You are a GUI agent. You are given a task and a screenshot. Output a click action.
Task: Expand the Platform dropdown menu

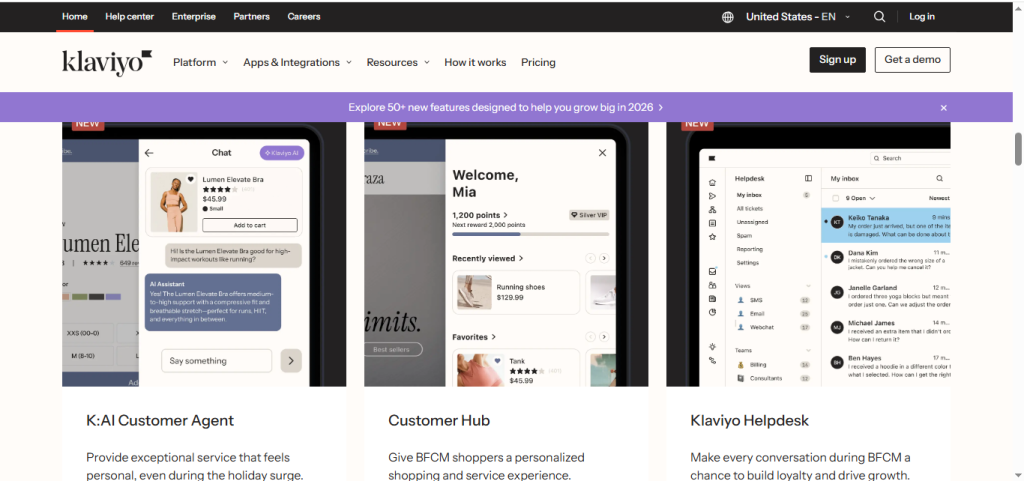point(200,62)
